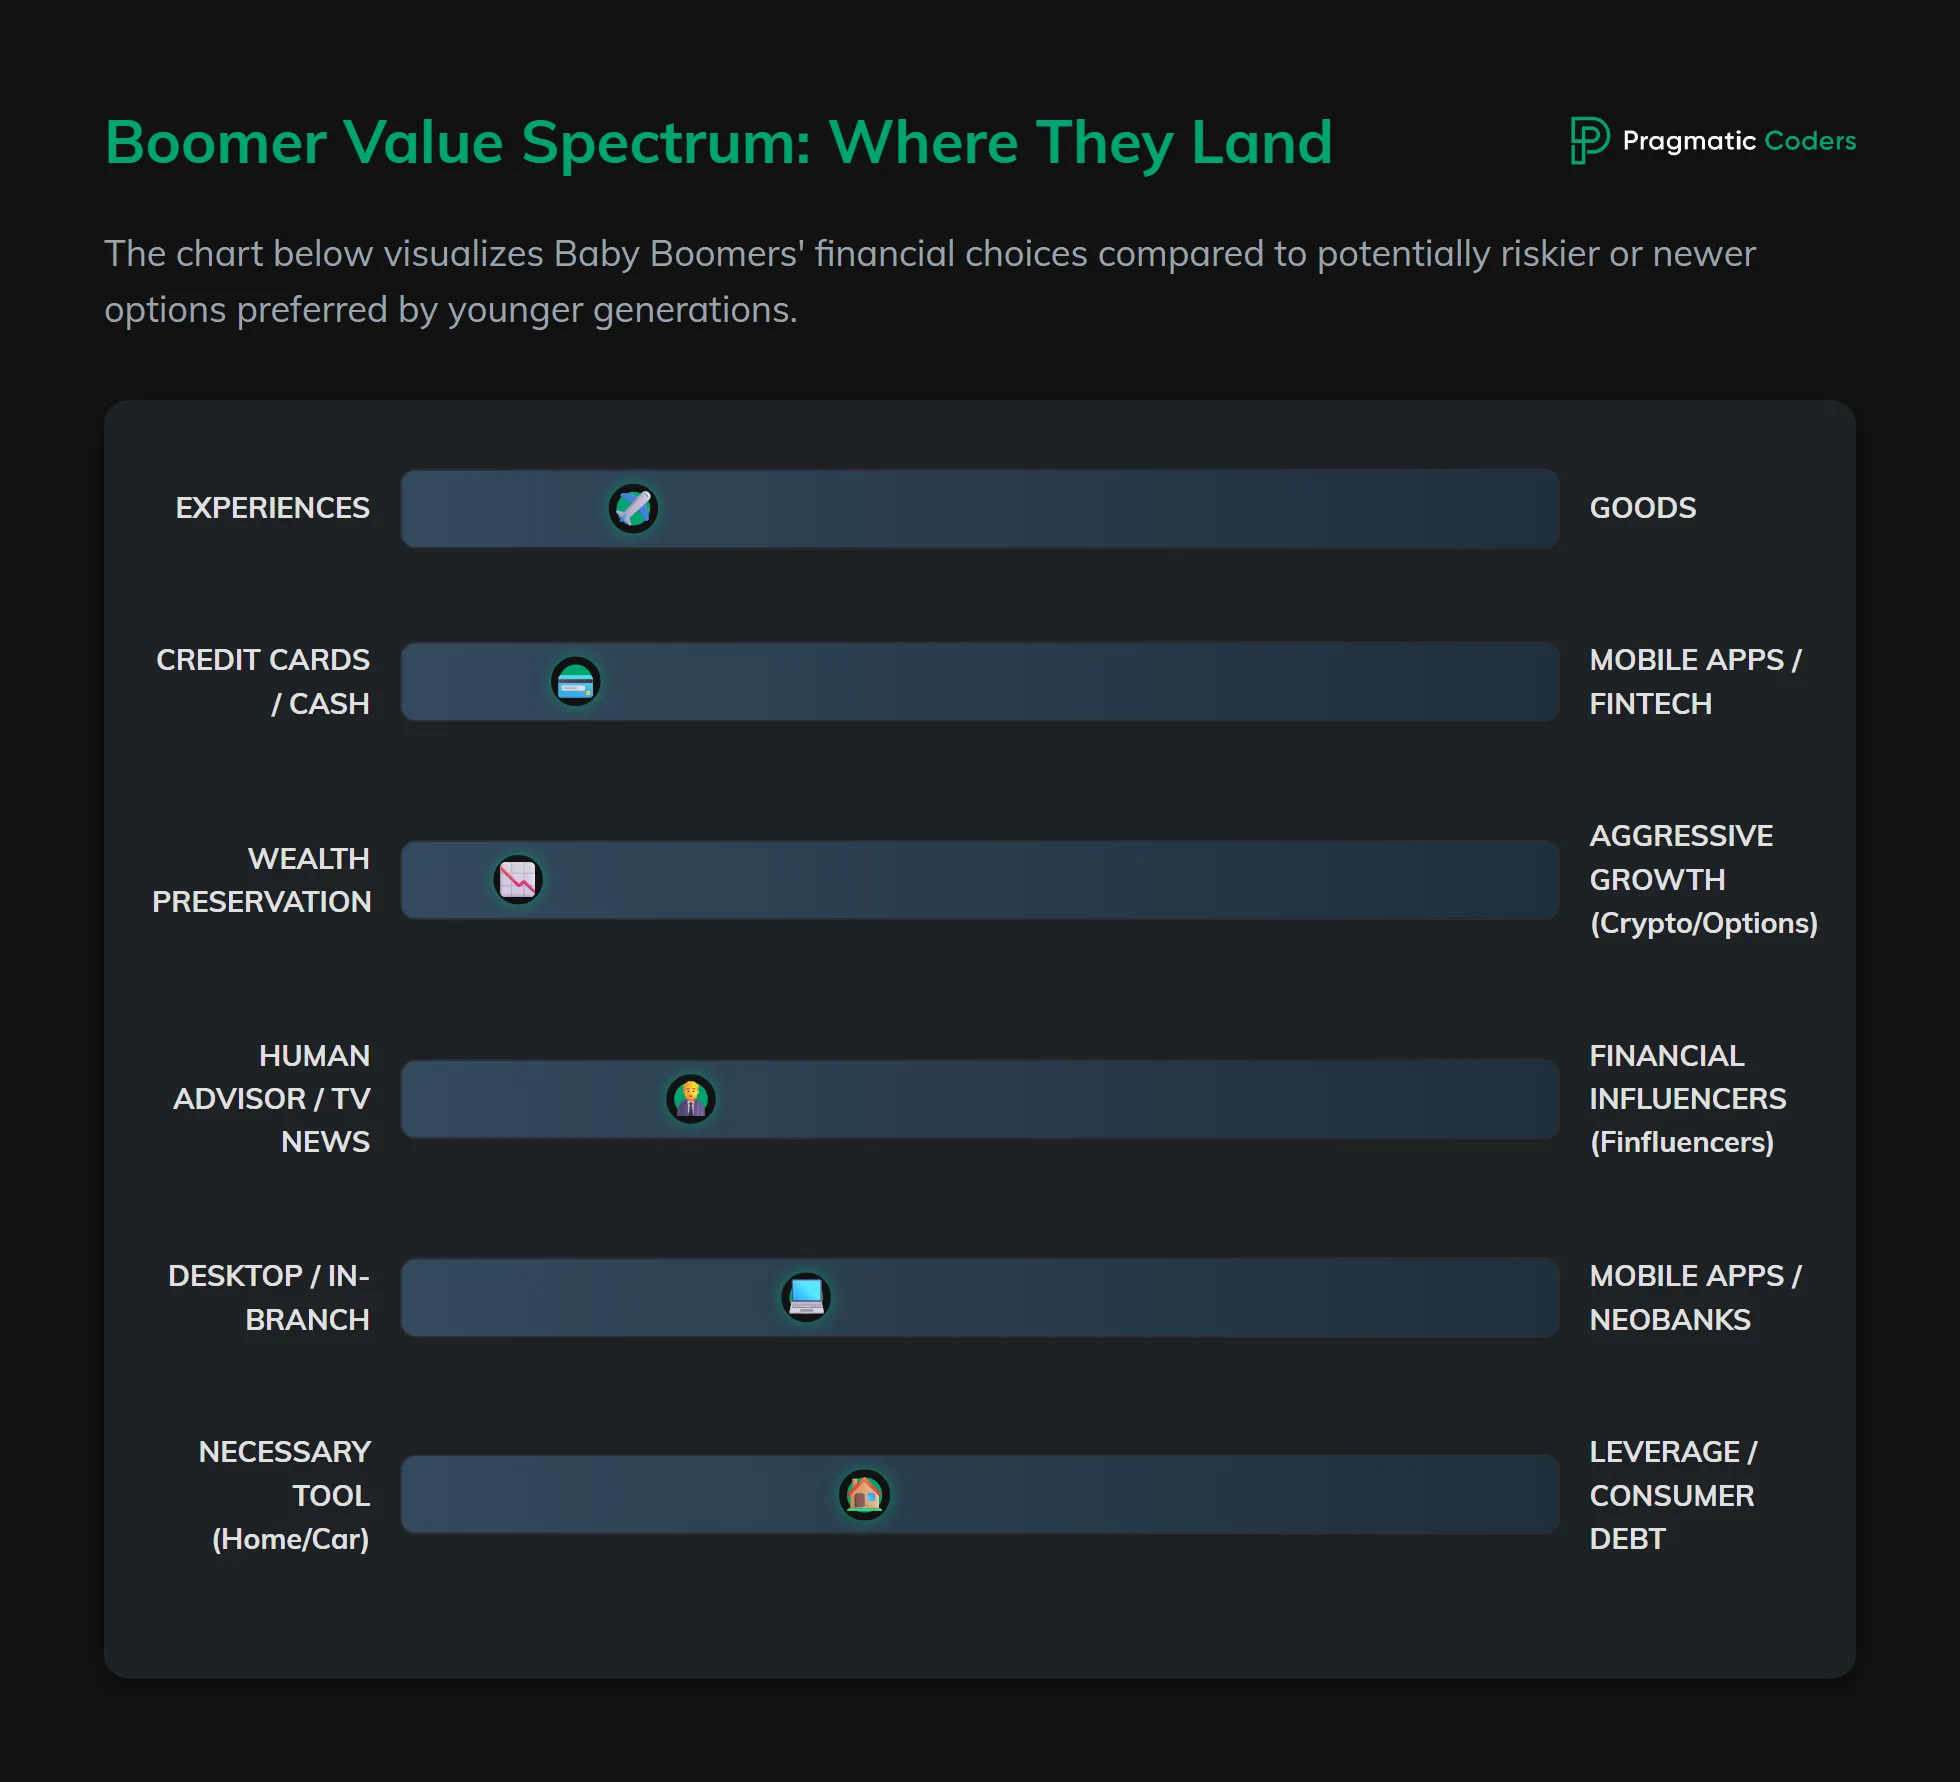
Task: Click the LEVERAGE / CONSUMER DEBT label
Action: (x=1672, y=1495)
